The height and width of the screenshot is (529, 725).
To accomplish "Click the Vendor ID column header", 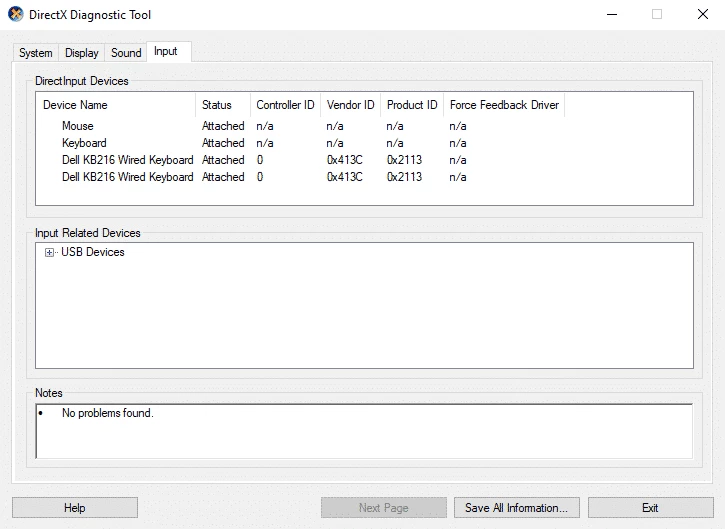I will tap(350, 105).
